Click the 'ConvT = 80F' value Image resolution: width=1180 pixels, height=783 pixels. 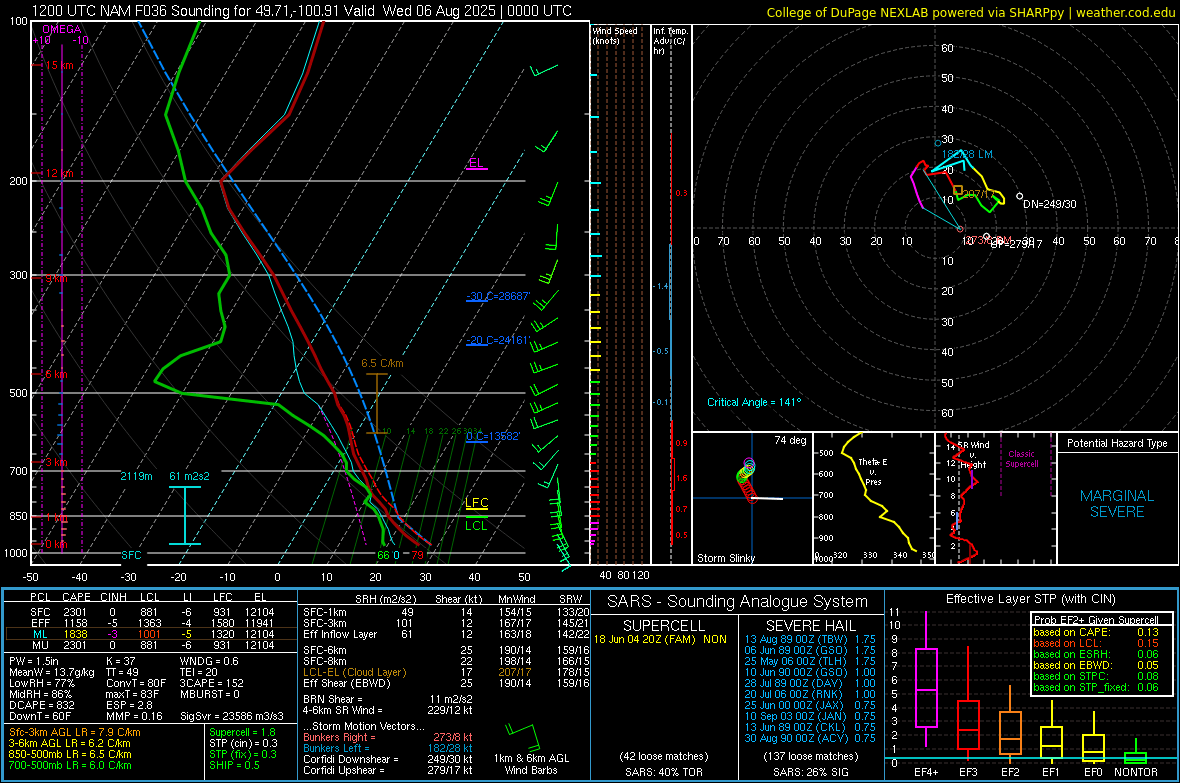point(136,684)
